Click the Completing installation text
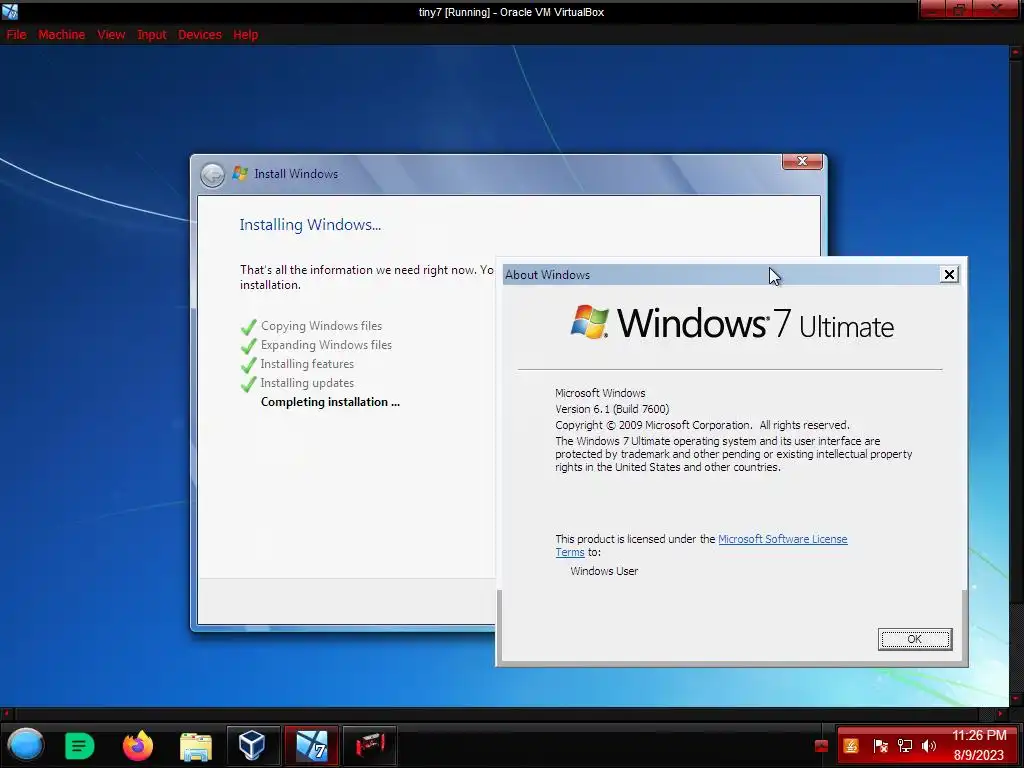1024x768 pixels. pyautogui.click(x=330, y=402)
